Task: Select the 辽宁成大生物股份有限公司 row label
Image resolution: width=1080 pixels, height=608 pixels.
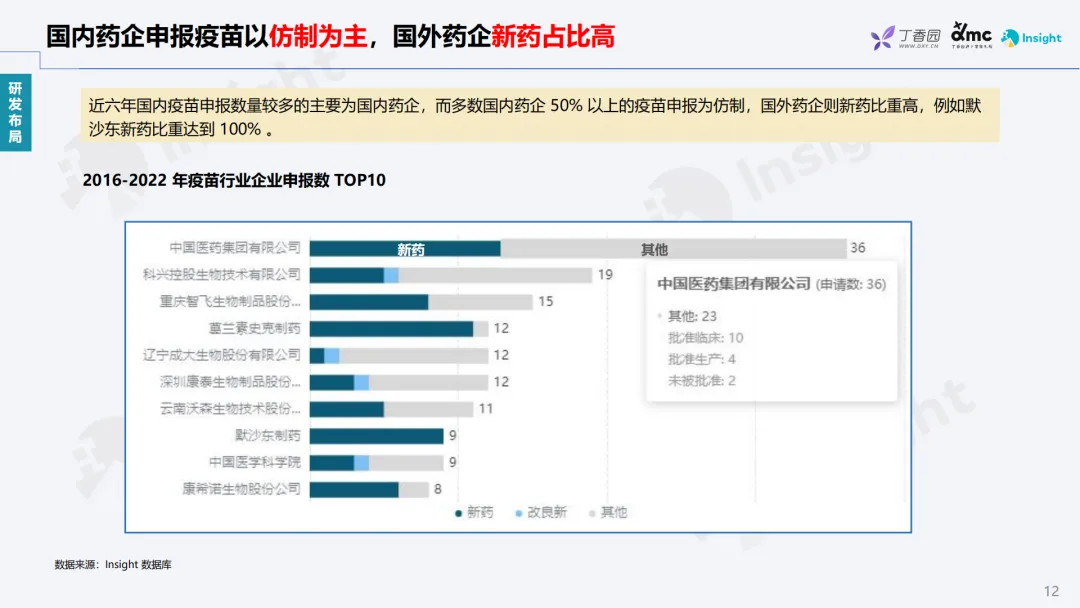Action: click(222, 355)
